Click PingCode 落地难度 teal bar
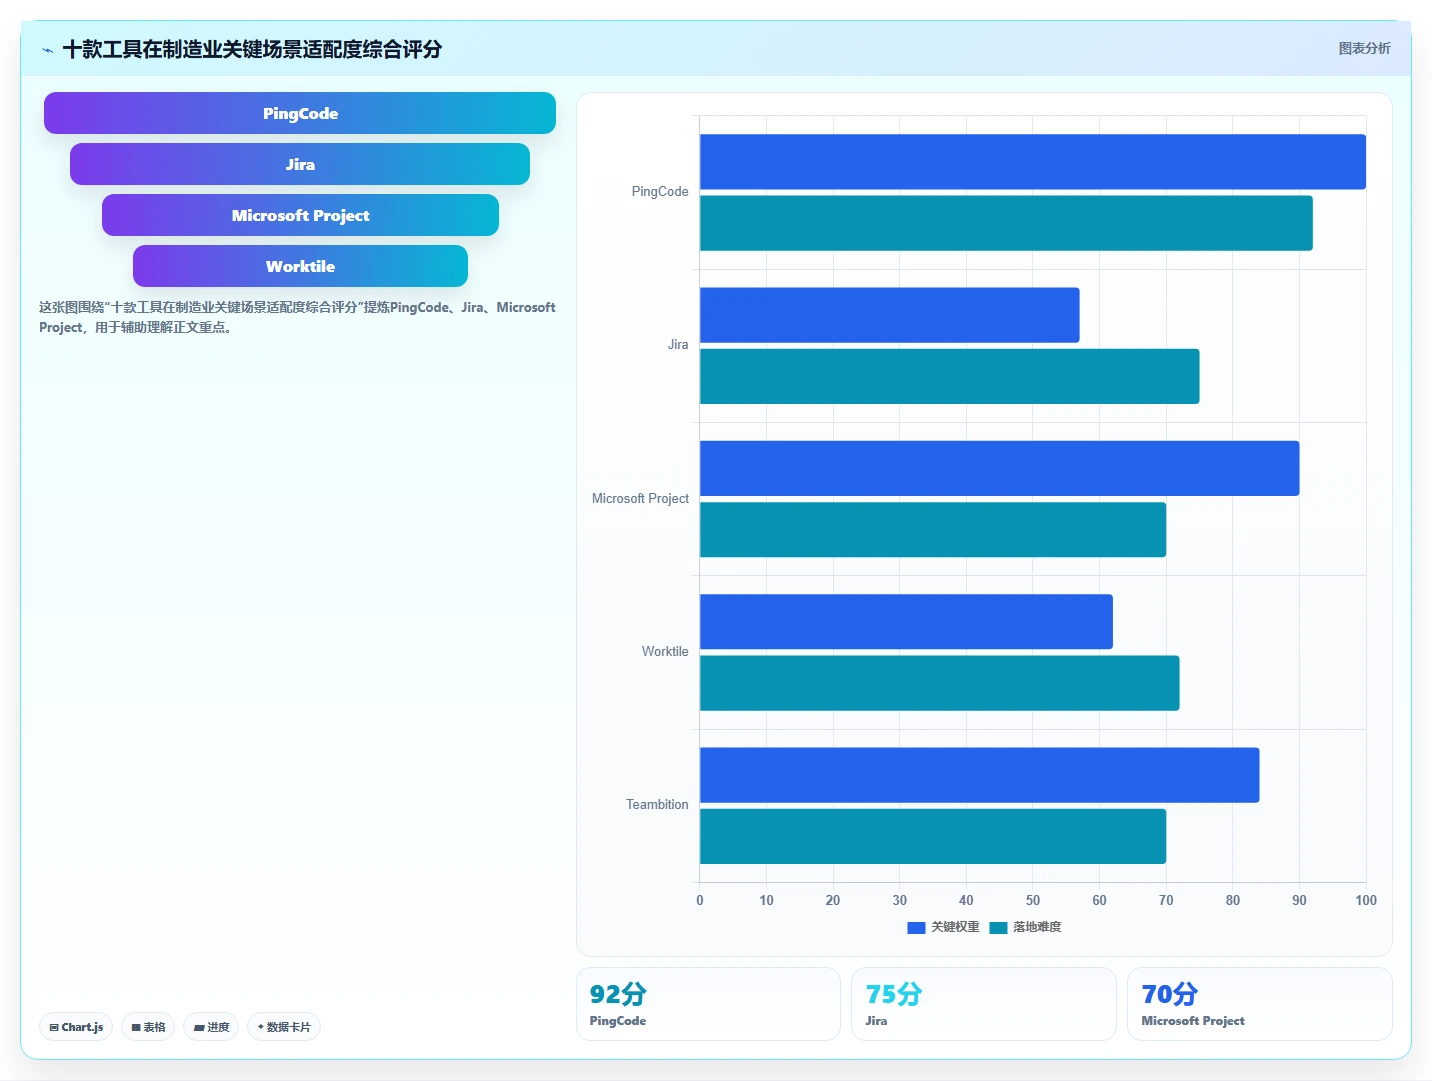 coord(1006,223)
